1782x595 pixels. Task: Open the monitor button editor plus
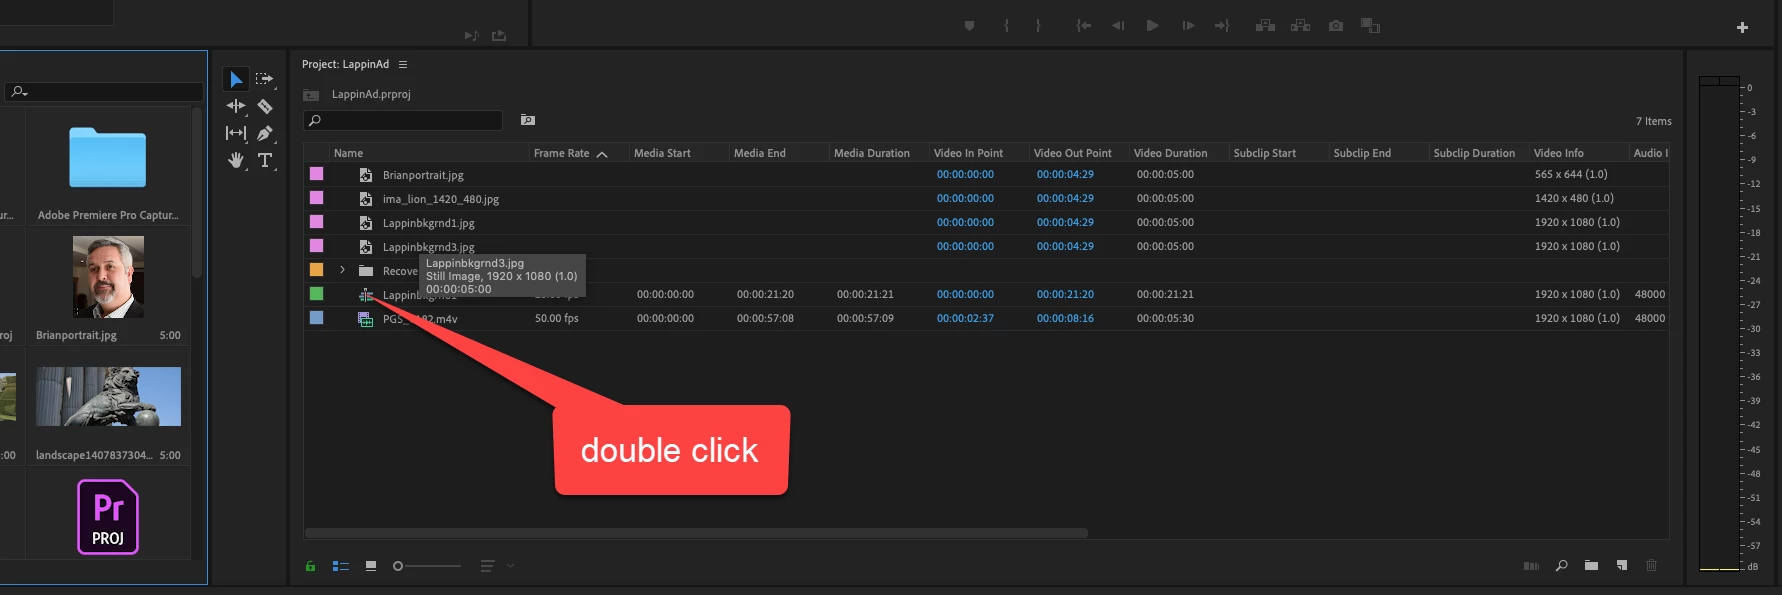coord(1742,28)
